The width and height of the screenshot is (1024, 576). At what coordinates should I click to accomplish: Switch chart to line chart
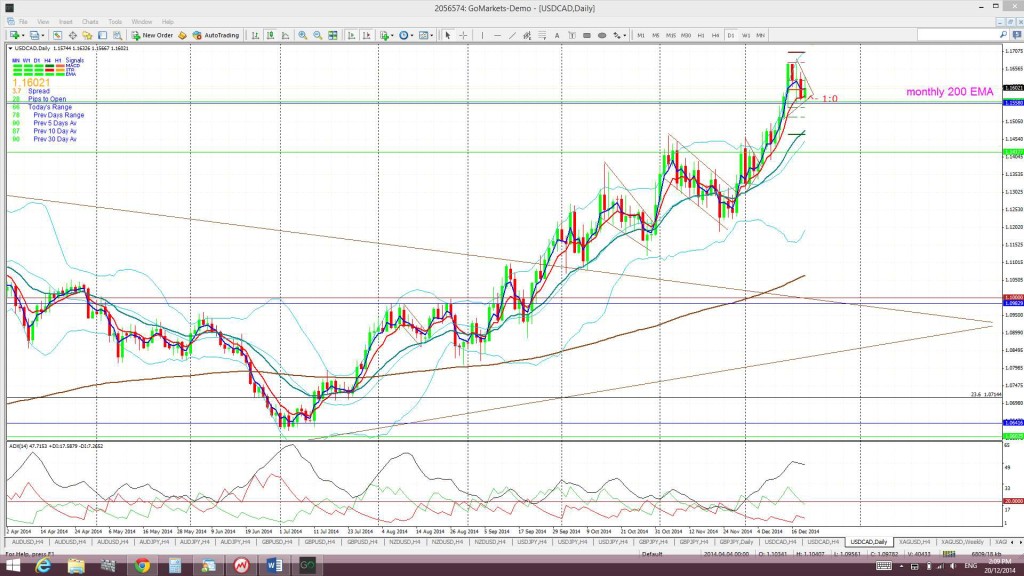point(285,35)
